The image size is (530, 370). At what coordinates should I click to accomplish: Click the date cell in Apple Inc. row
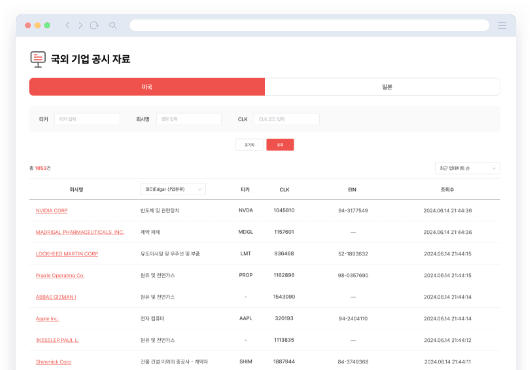point(448,319)
